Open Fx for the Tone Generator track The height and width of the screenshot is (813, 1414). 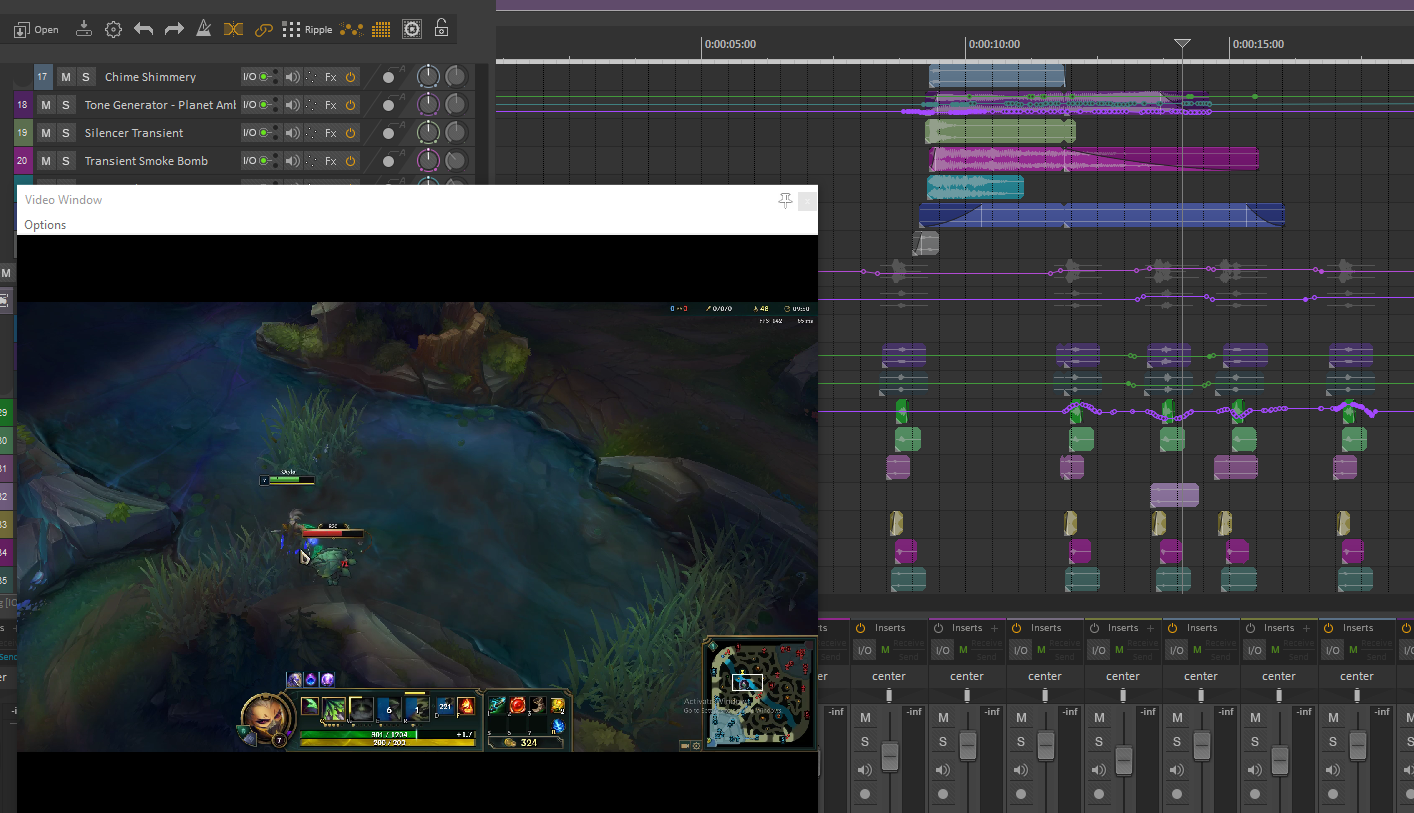[x=331, y=105]
